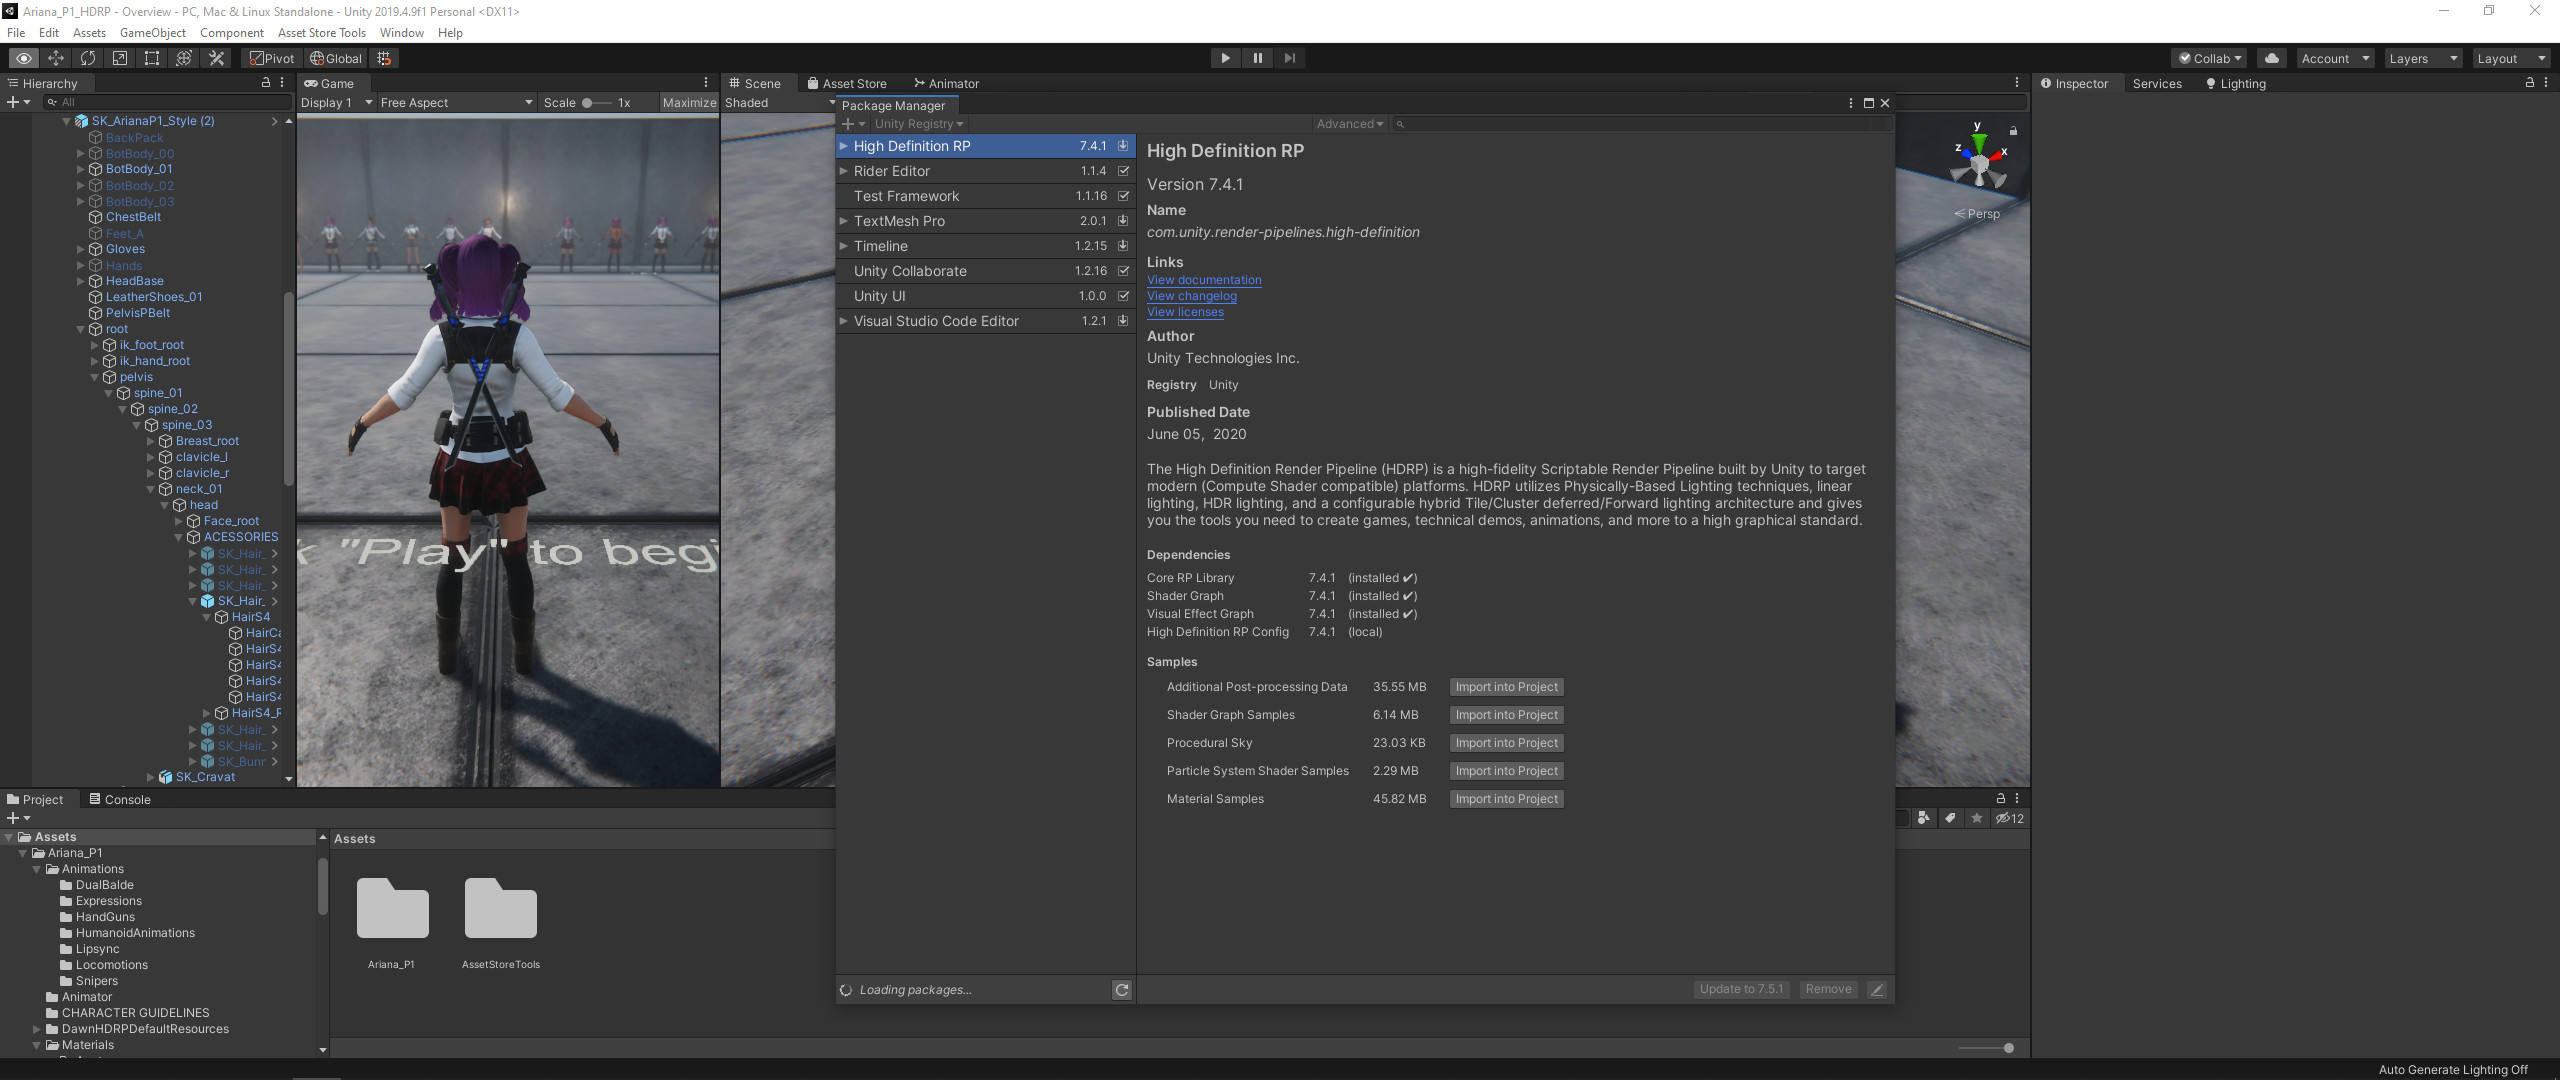
Task: Click the Rider Editor installed checkmark
Action: click(x=1123, y=171)
